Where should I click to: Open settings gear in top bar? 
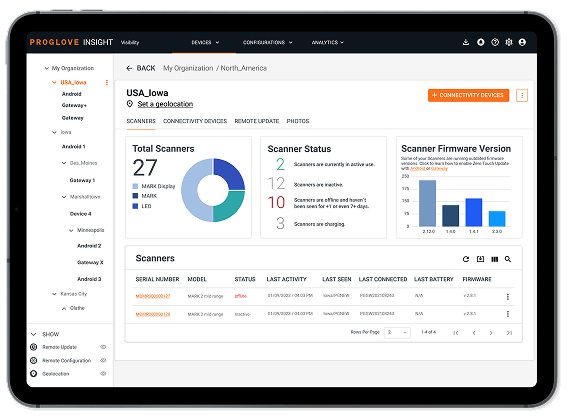(x=509, y=42)
